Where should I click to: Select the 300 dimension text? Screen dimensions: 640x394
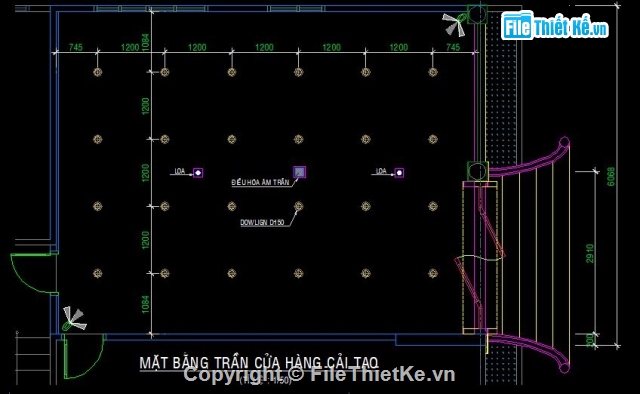589,340
